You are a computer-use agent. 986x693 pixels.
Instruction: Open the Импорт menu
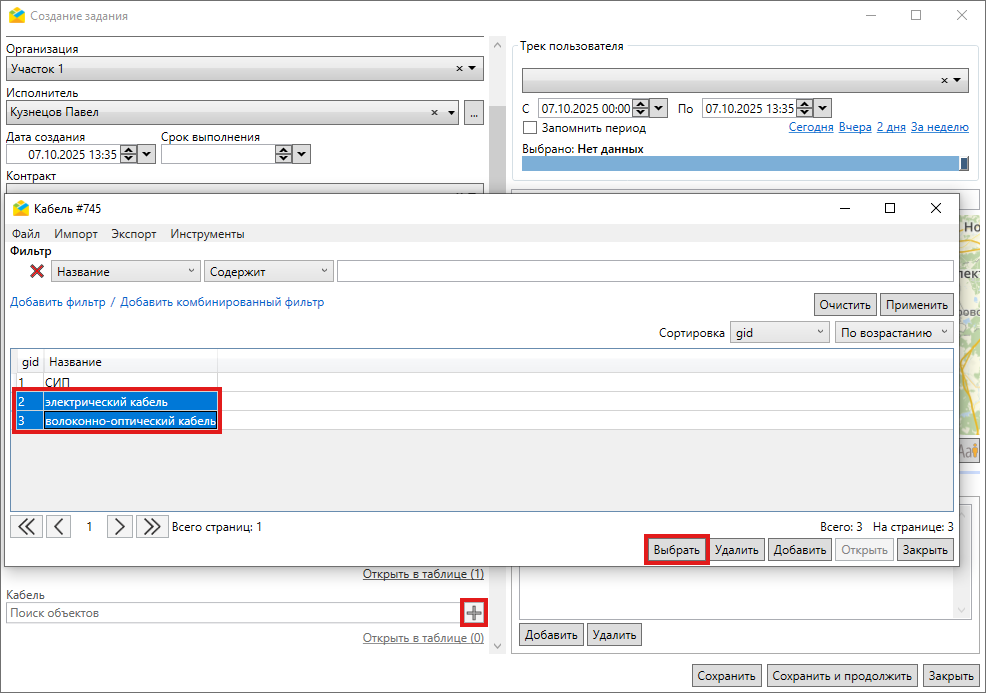click(76, 234)
